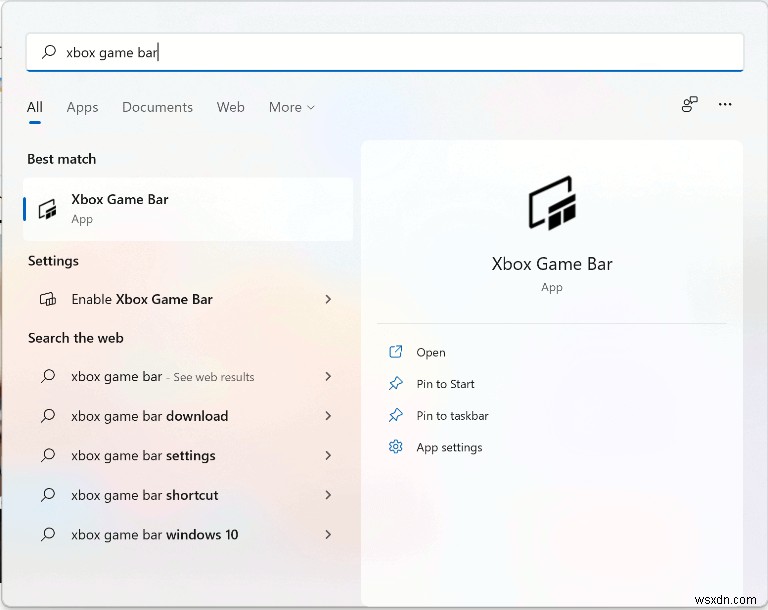Open the Xbox Game Bar best match result
The image size is (768, 610).
(188, 209)
